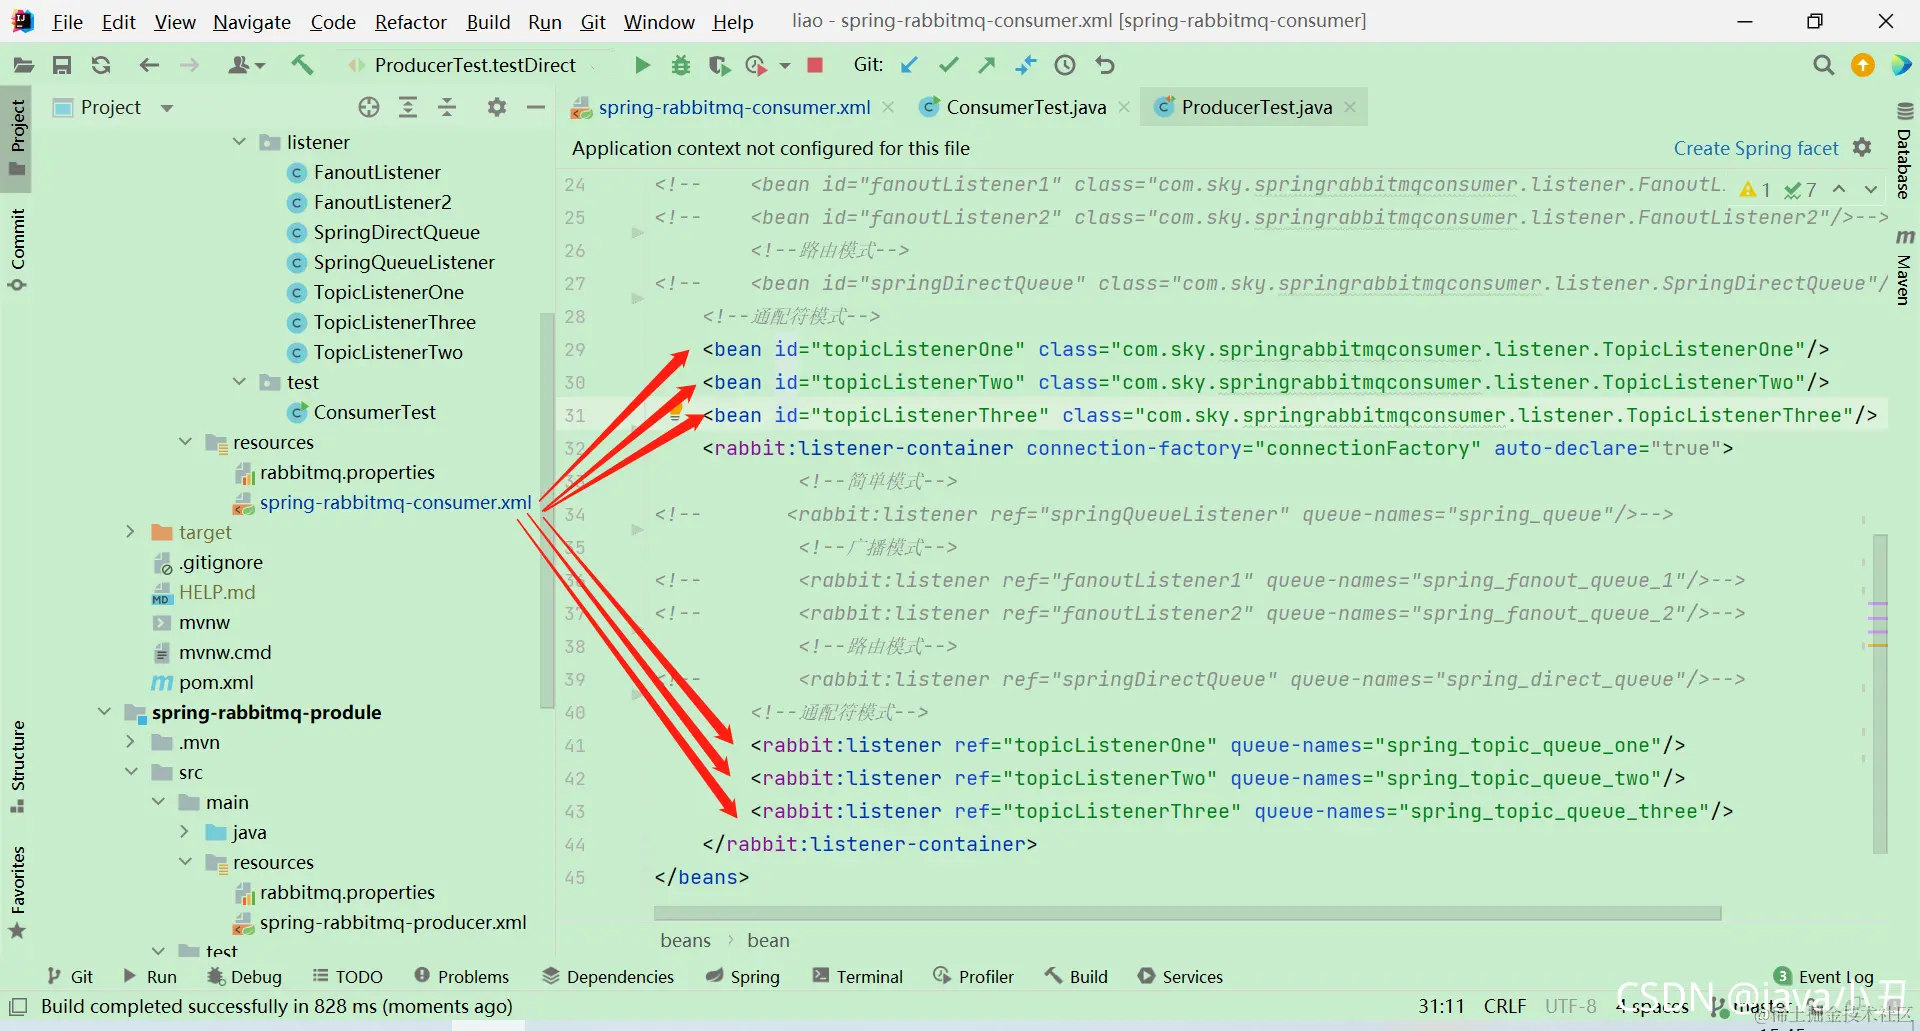The width and height of the screenshot is (1920, 1031).
Task: Save all with floppy disk icon
Action: click(x=62, y=65)
